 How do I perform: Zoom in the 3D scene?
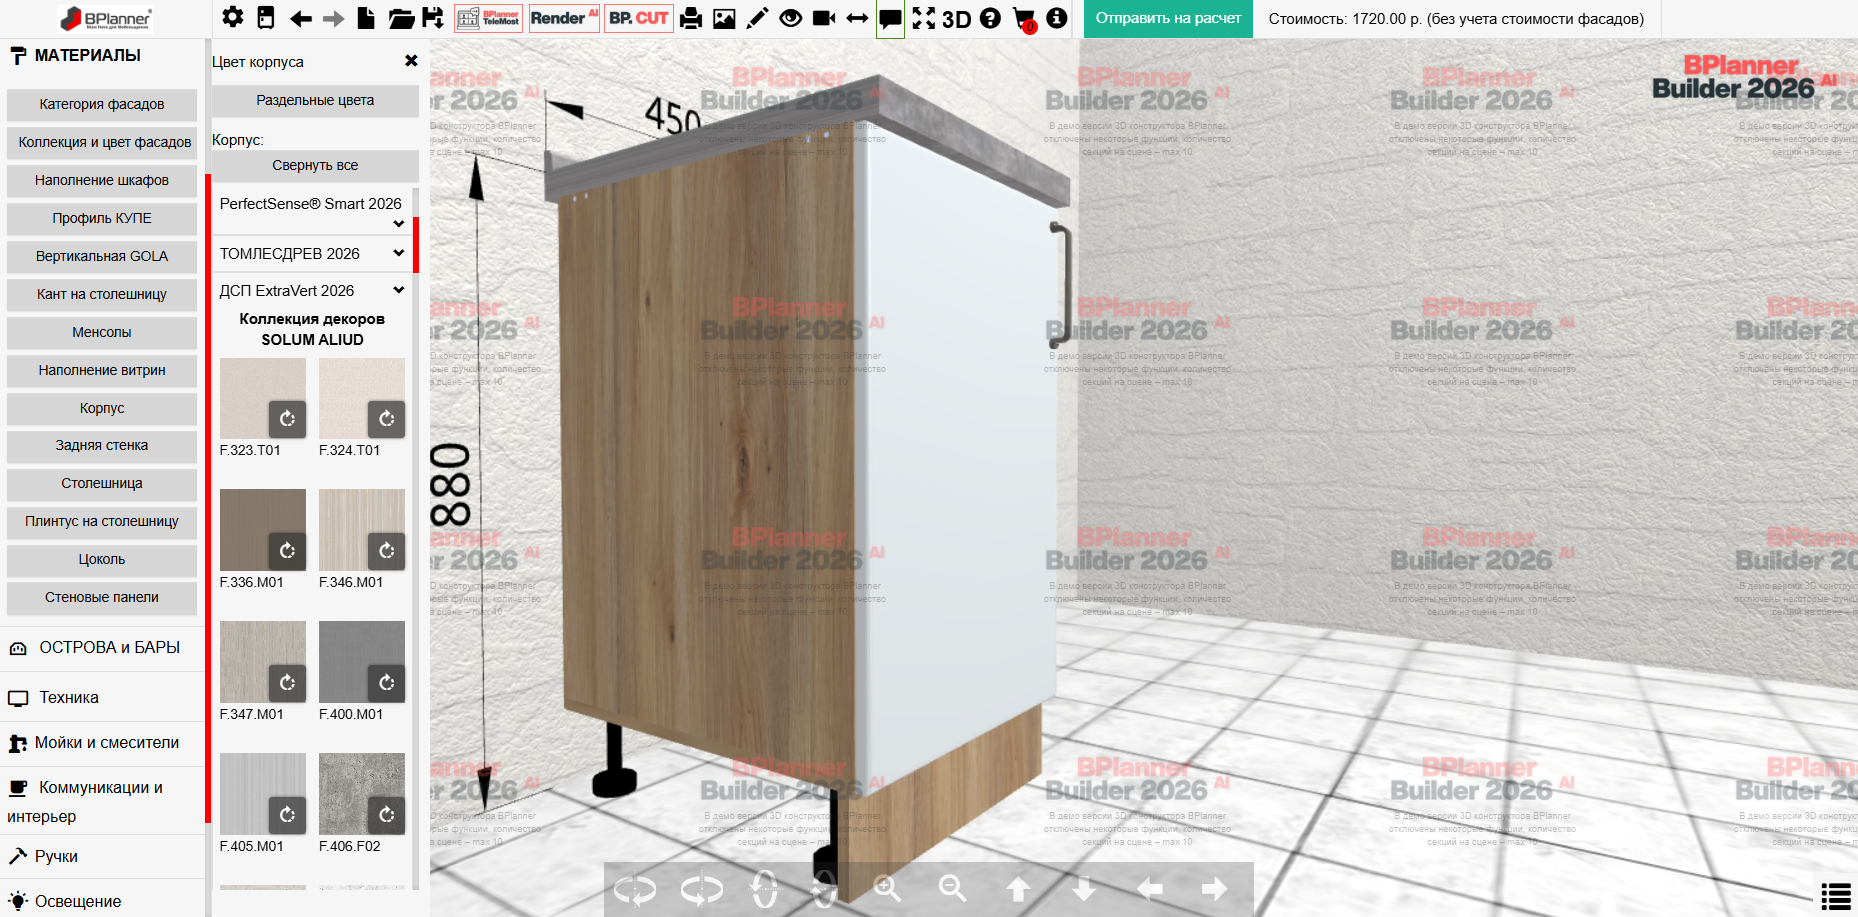[x=887, y=888]
